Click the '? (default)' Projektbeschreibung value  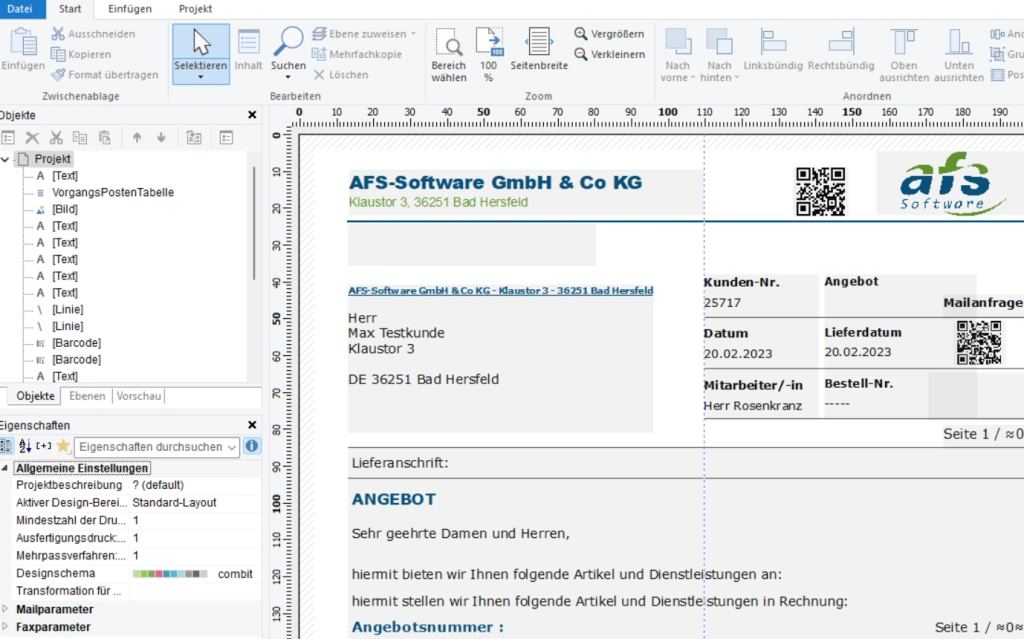(158, 485)
